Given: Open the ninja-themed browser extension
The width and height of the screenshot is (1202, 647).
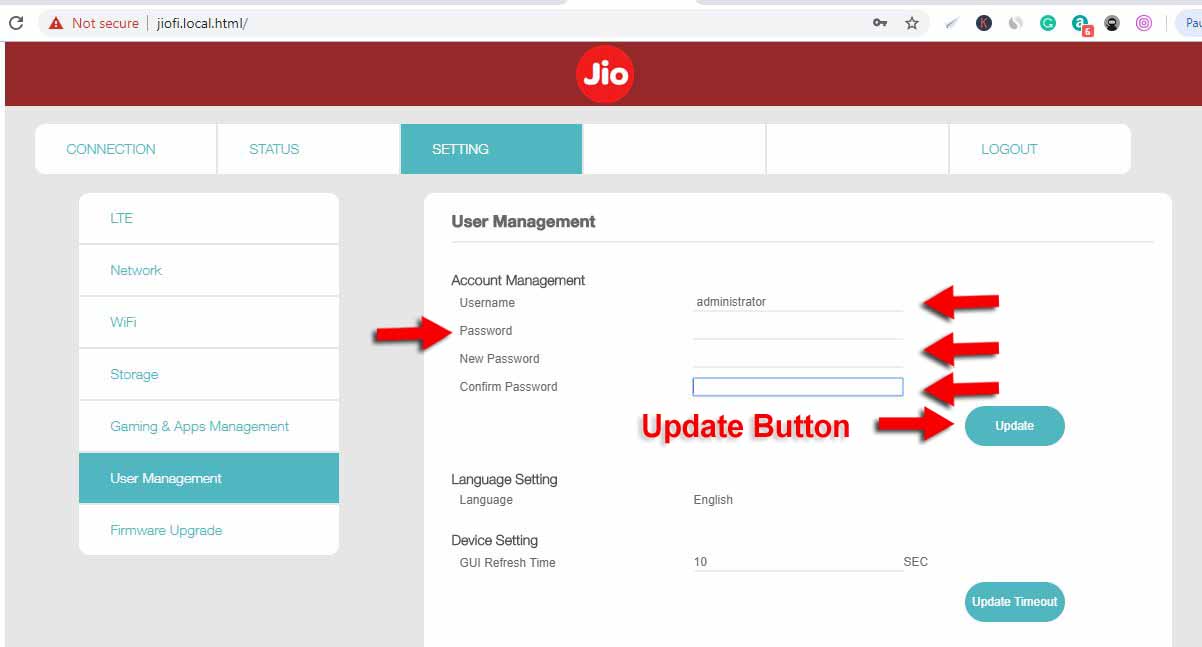Looking at the screenshot, I should (x=1112, y=22).
